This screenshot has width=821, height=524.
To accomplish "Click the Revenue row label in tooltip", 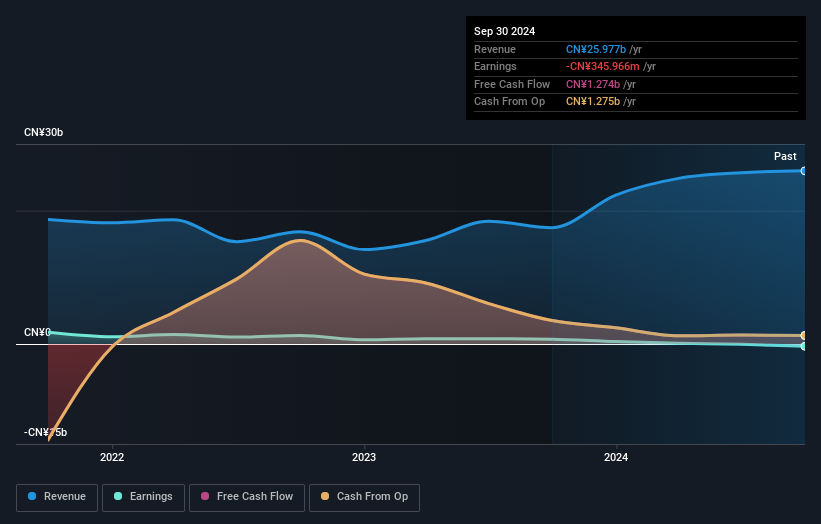I will tap(495, 49).
